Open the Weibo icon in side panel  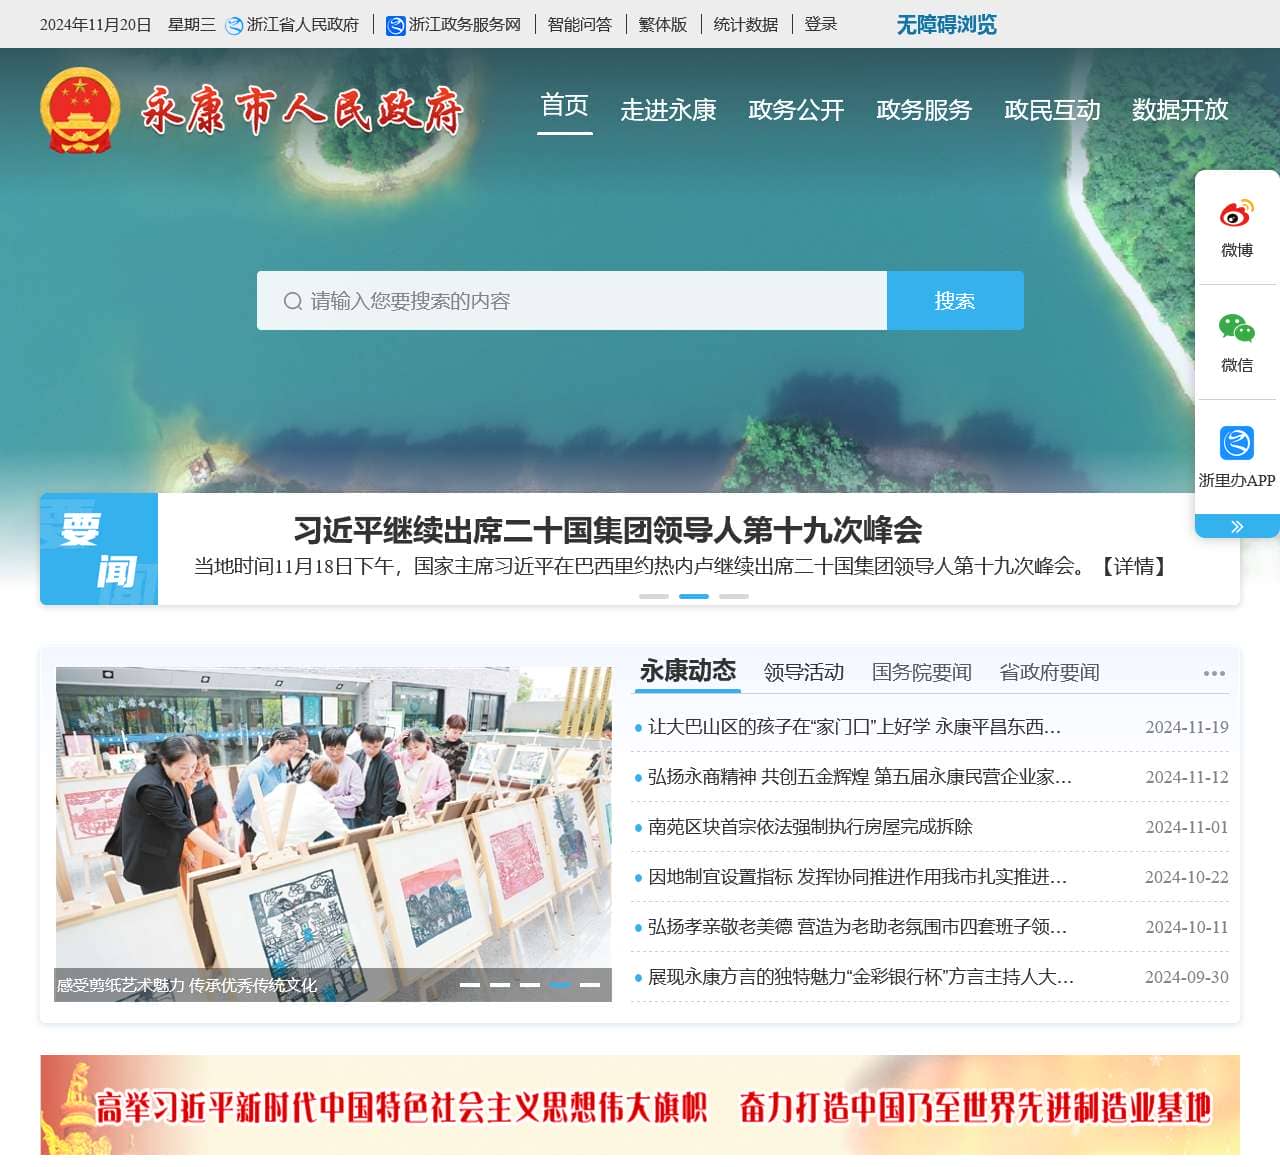click(x=1237, y=214)
